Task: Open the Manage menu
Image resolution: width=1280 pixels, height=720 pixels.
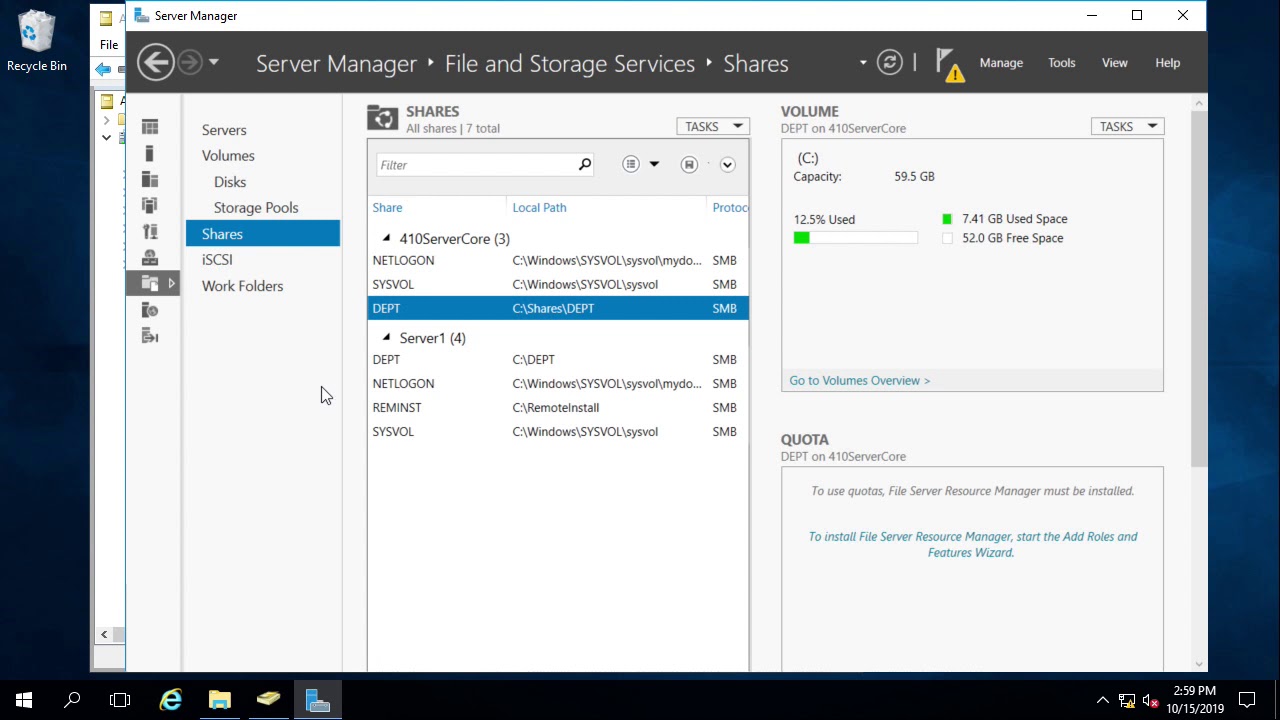Action: [x=1001, y=63]
